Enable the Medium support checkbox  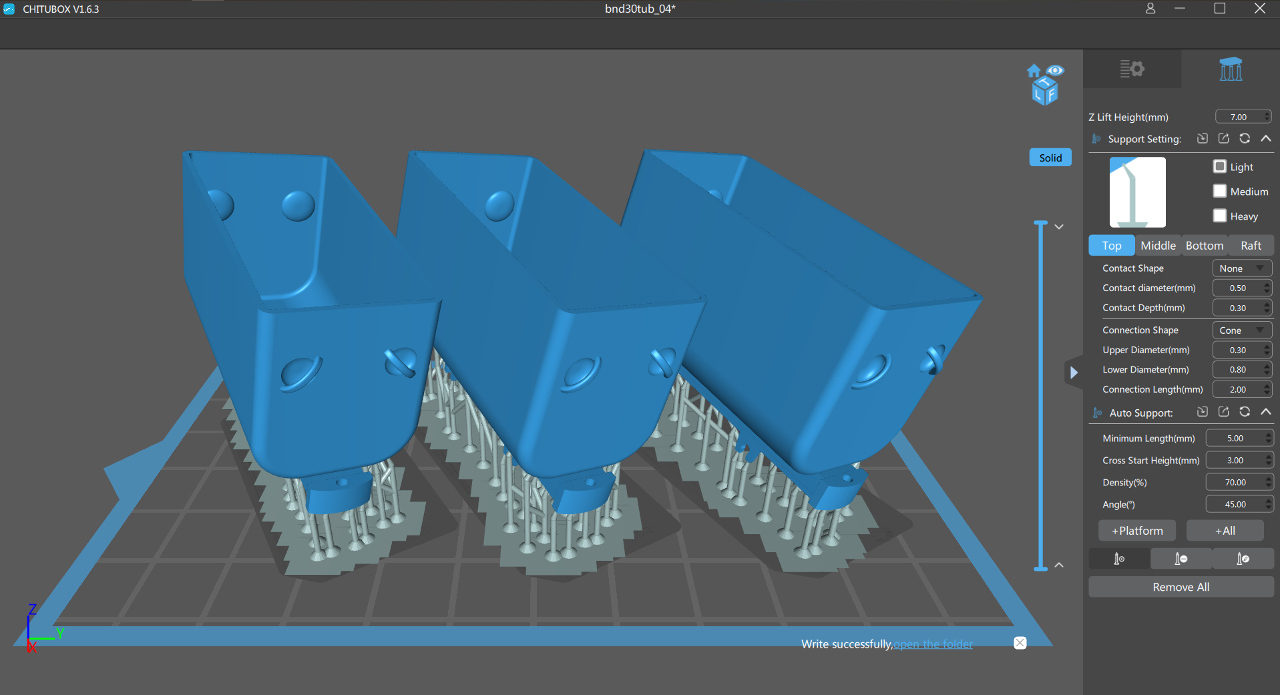tap(1219, 191)
